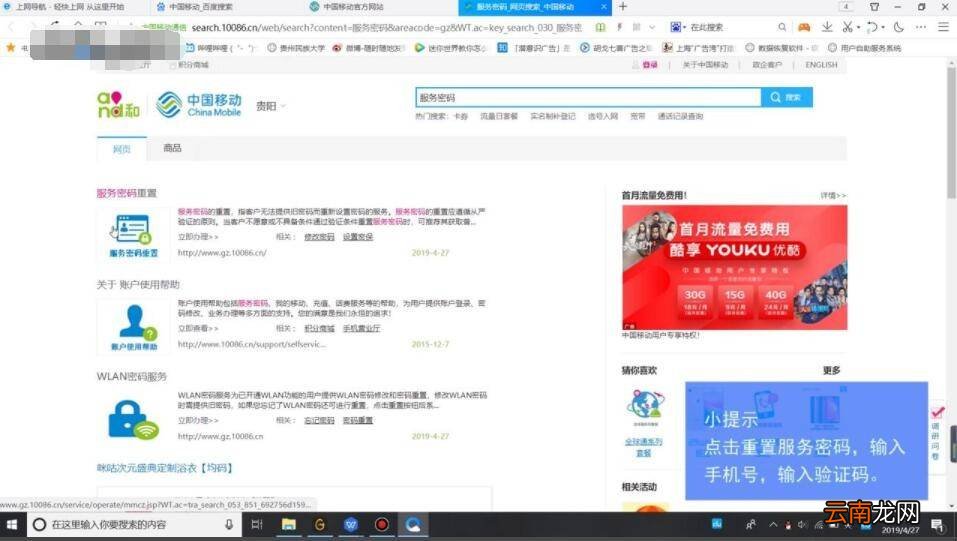Image resolution: width=957 pixels, height=541 pixels.
Task: Click the ENGLISH link in top bar
Action: [x=821, y=65]
